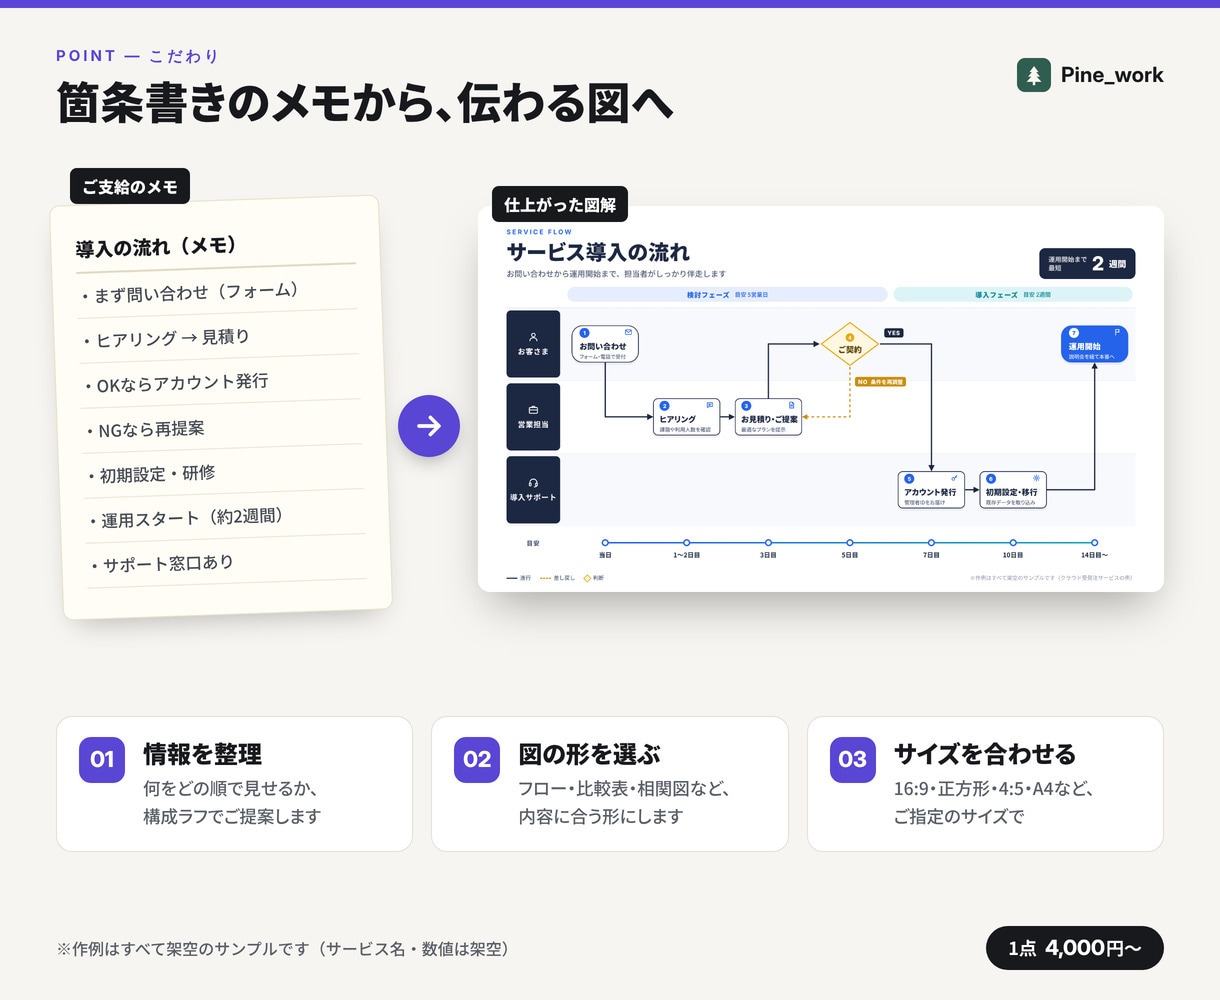Viewport: 1220px width, 1000px height.
Task: Click the footnote ※作例はすべて架空のサンプルです
Action: [286, 948]
